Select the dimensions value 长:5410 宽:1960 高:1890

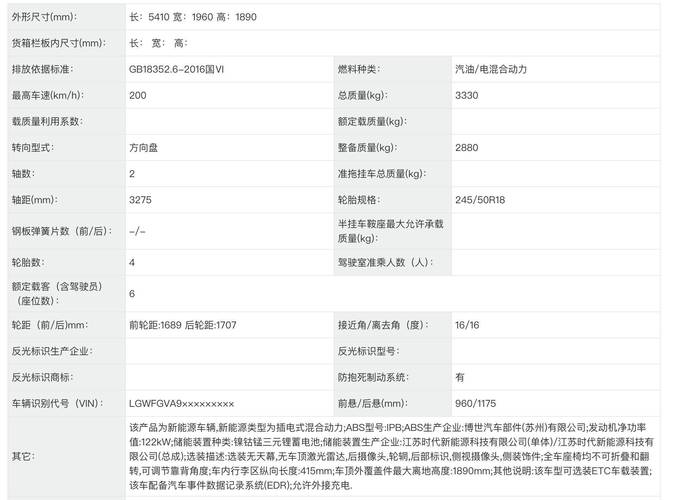pos(193,17)
